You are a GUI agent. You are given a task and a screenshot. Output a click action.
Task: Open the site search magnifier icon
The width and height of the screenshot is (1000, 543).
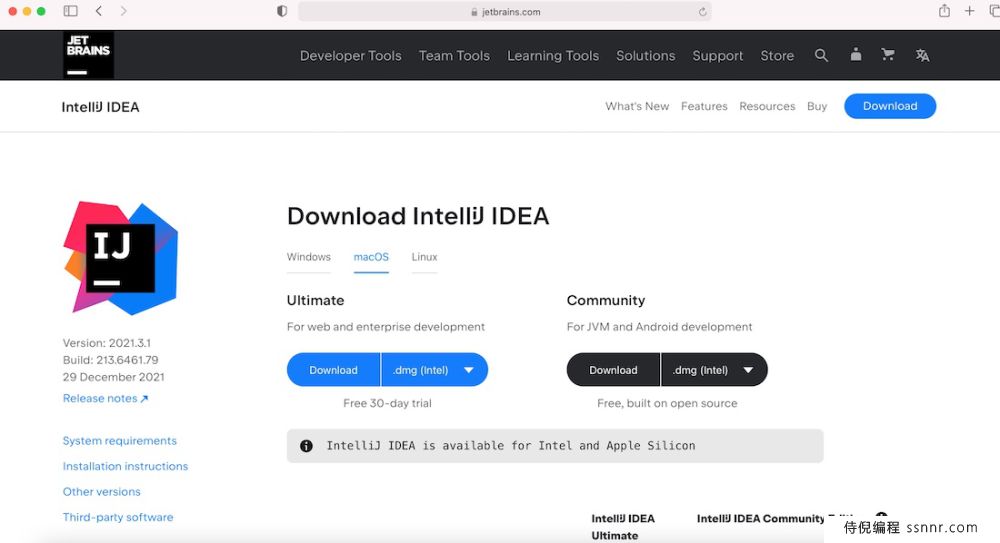click(821, 56)
